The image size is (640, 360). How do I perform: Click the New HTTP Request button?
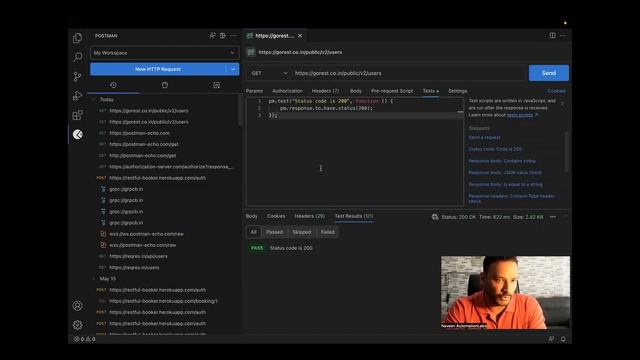(158, 69)
